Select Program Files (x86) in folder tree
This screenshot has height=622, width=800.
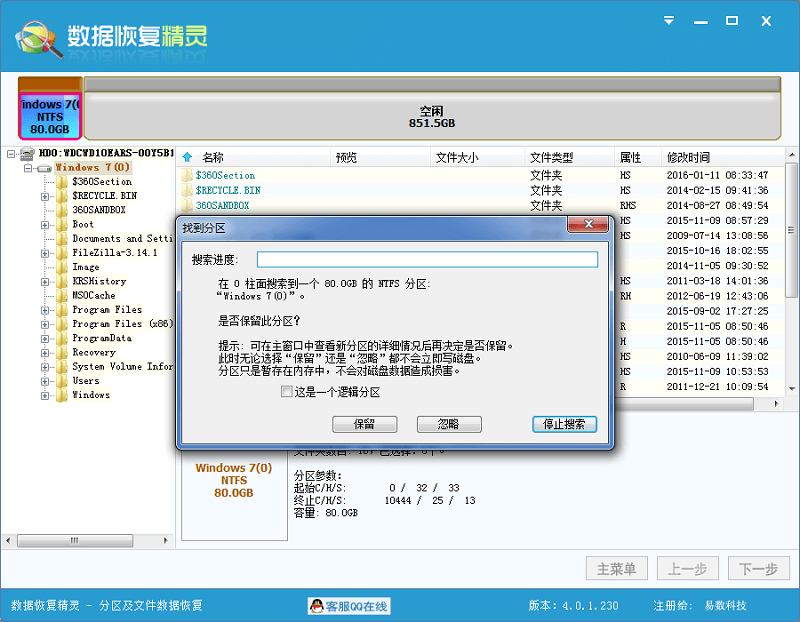[x=122, y=324]
